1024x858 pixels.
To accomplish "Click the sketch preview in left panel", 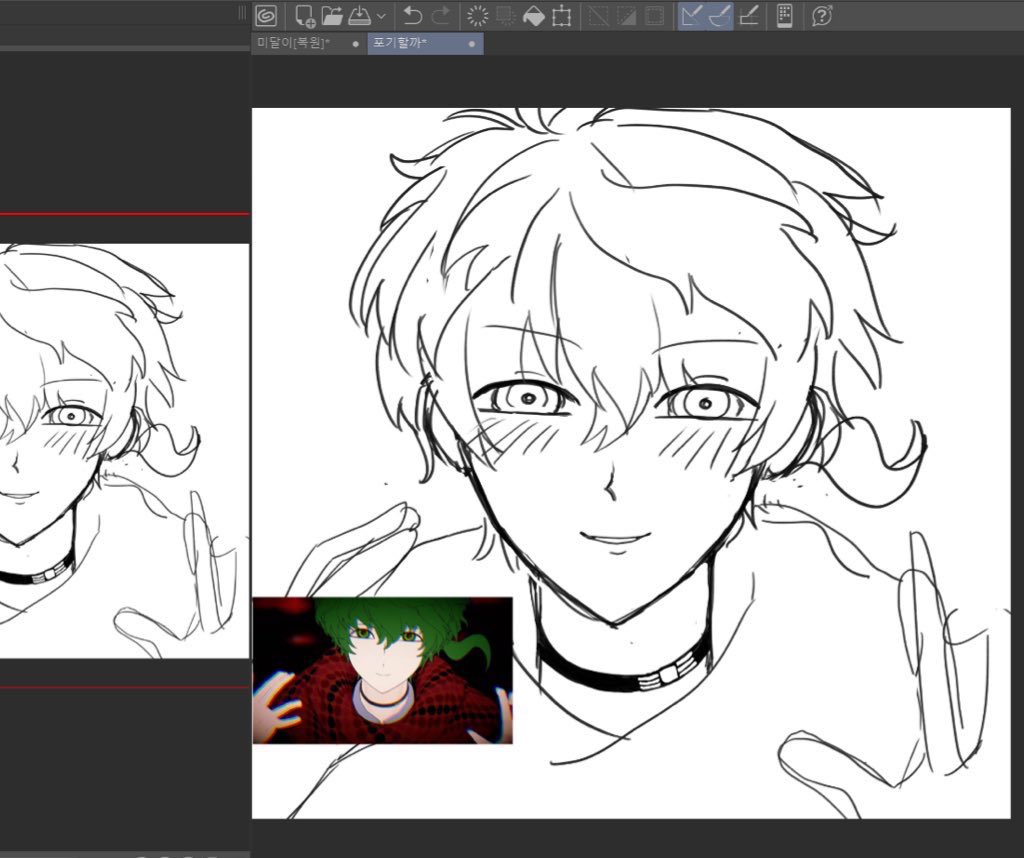I will (124, 451).
